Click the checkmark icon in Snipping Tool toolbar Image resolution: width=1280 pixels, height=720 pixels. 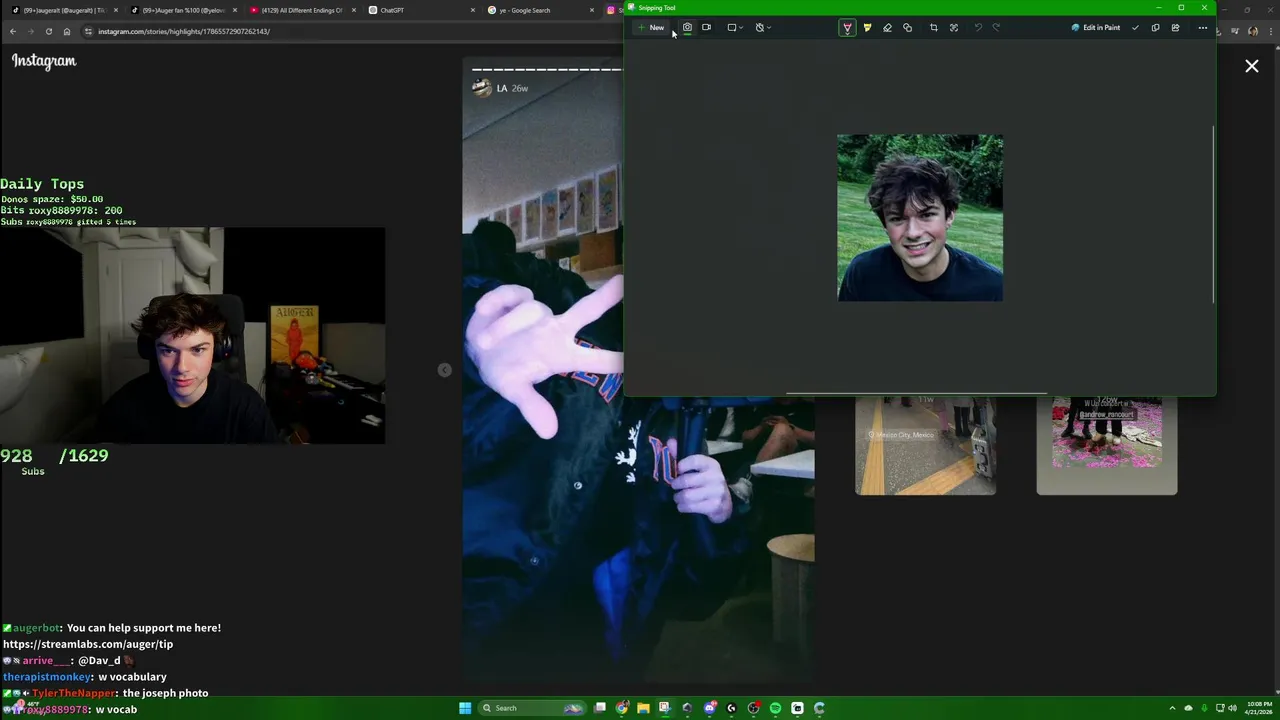click(1135, 28)
